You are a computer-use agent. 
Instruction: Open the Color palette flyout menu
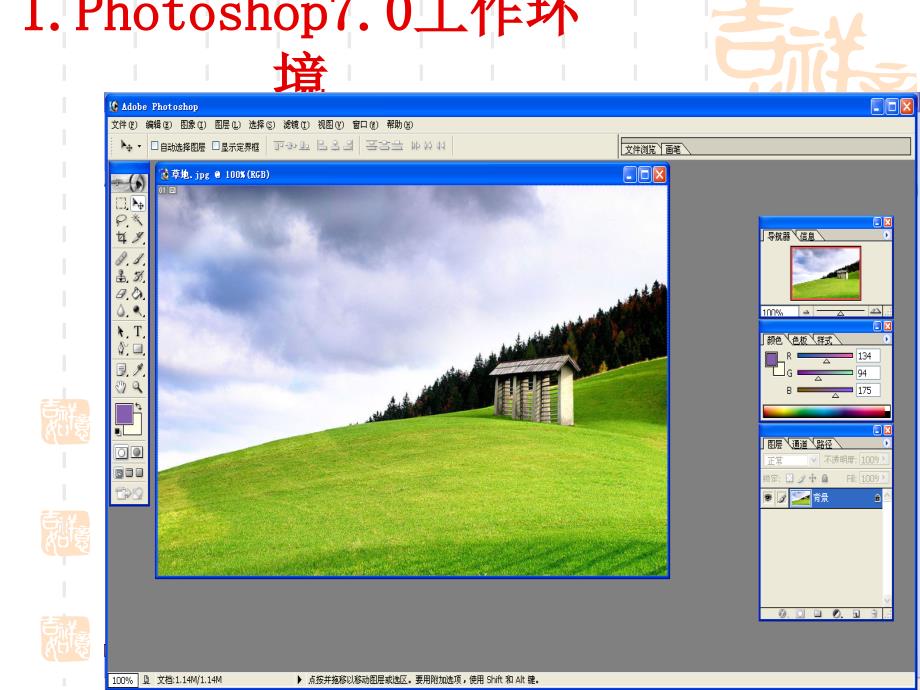point(887,339)
